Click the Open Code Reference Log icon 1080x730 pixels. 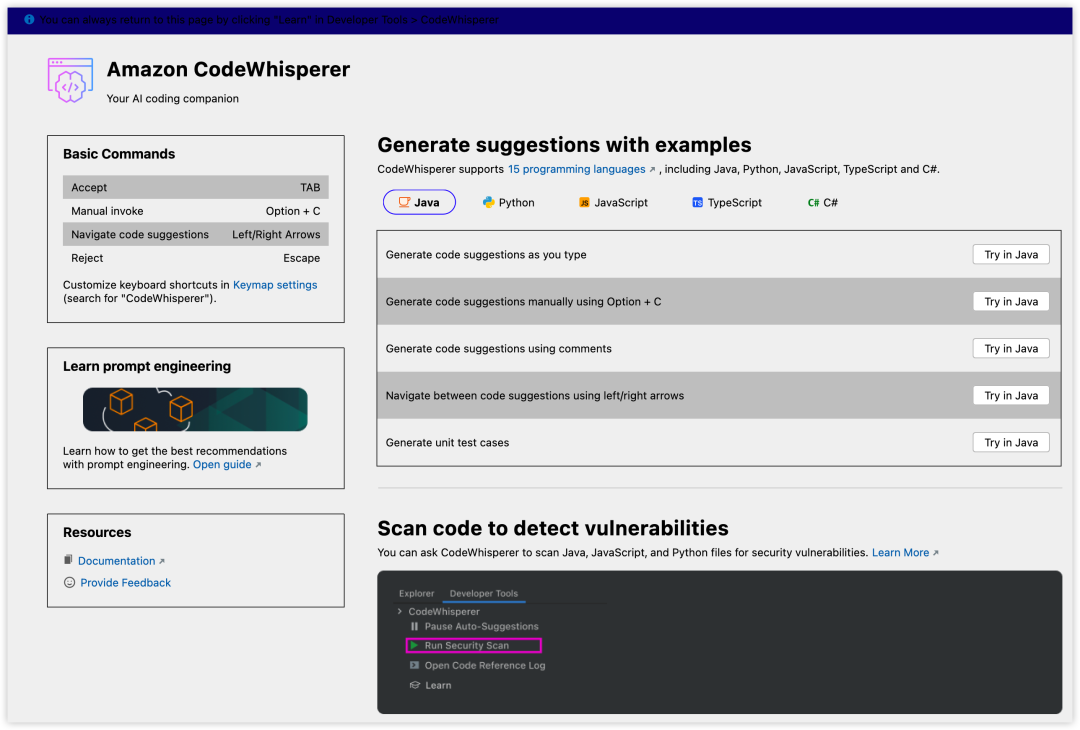(414, 665)
